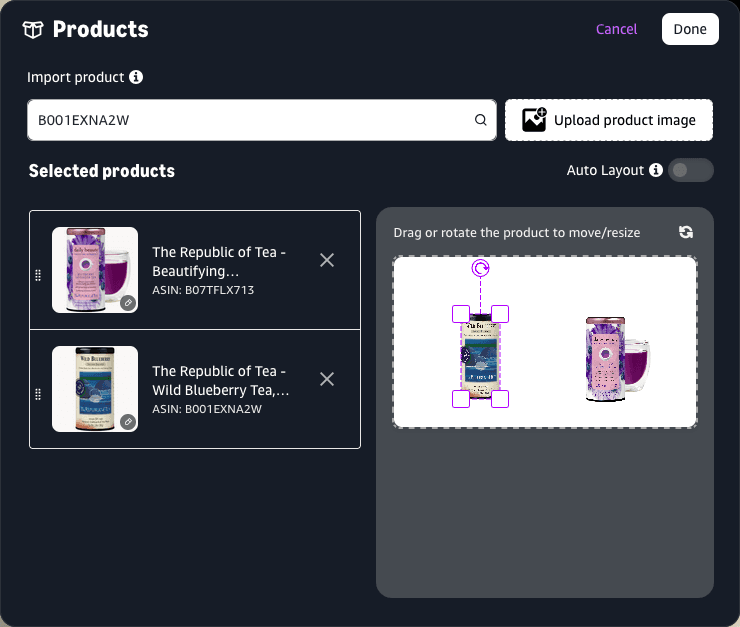Screen dimensions: 740x627
Task: Click bottom-right resize handle of selected product
Action: (x=500, y=399)
